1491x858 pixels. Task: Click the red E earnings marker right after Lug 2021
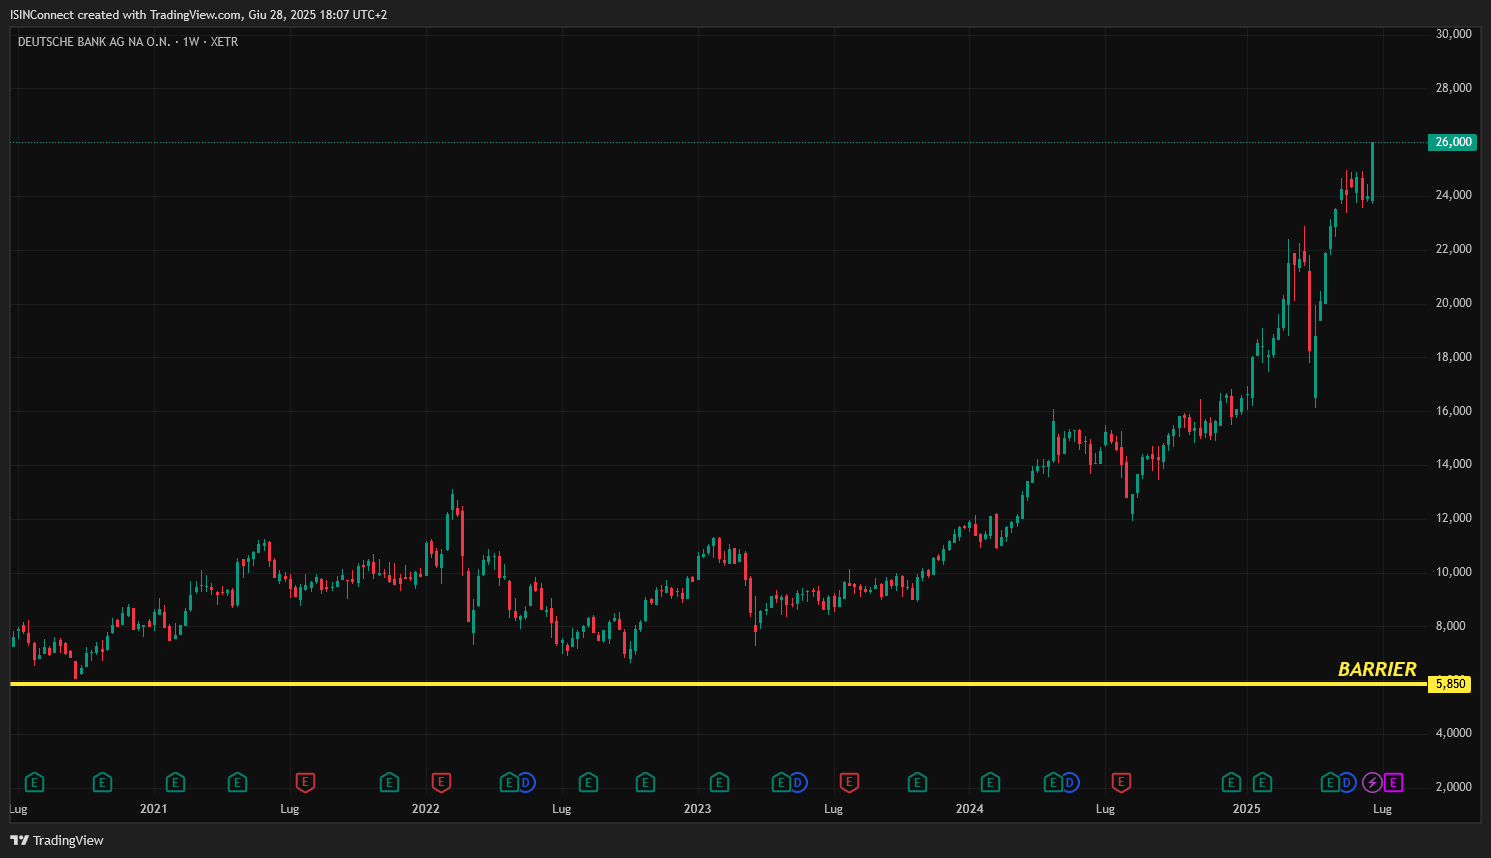pyautogui.click(x=305, y=782)
